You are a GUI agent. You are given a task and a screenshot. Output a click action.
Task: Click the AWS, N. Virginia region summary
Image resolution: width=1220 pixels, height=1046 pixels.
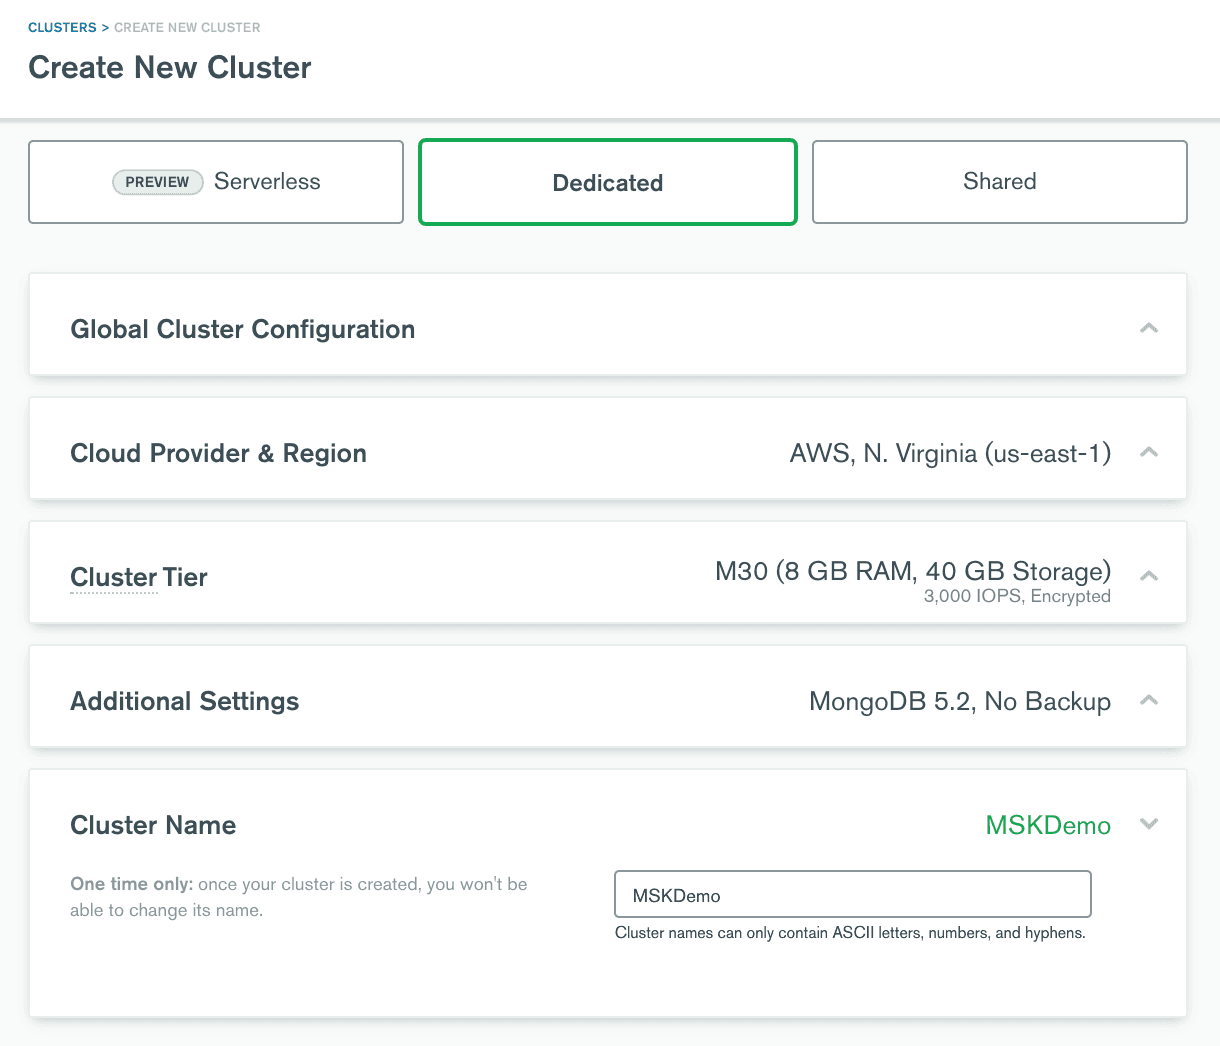tap(950, 454)
